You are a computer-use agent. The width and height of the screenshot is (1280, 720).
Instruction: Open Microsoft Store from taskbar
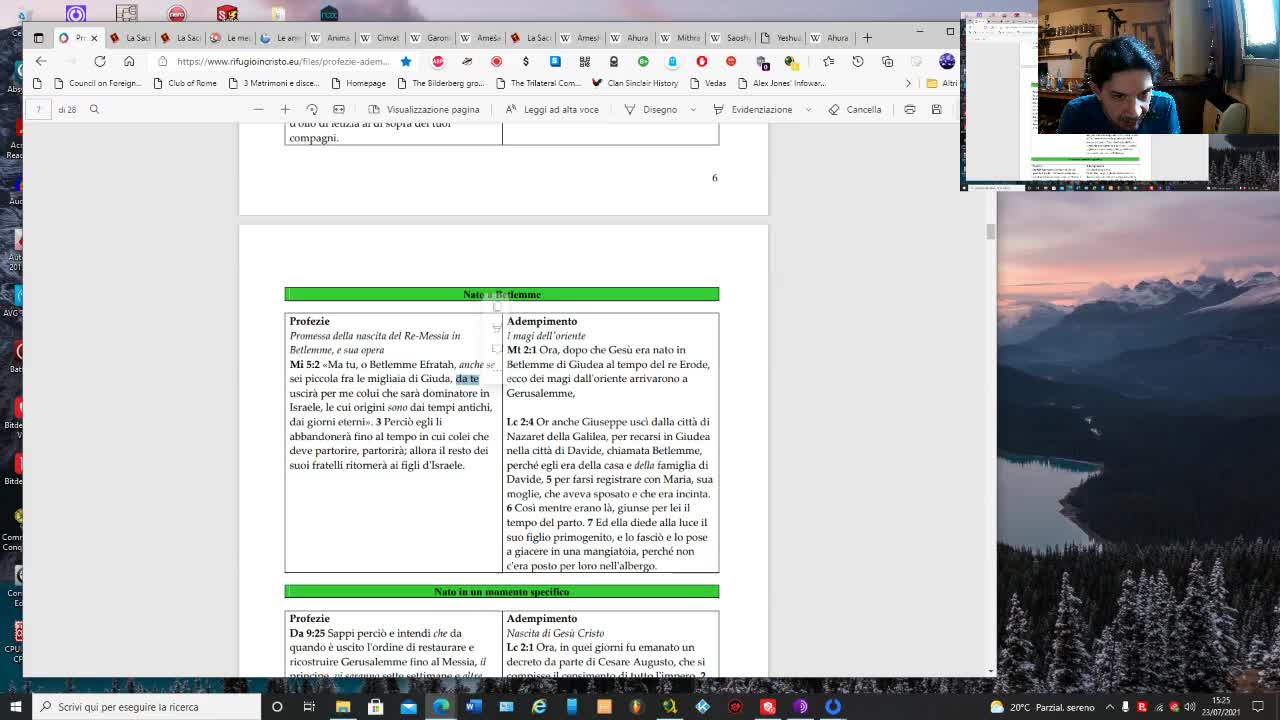tap(375, 707)
